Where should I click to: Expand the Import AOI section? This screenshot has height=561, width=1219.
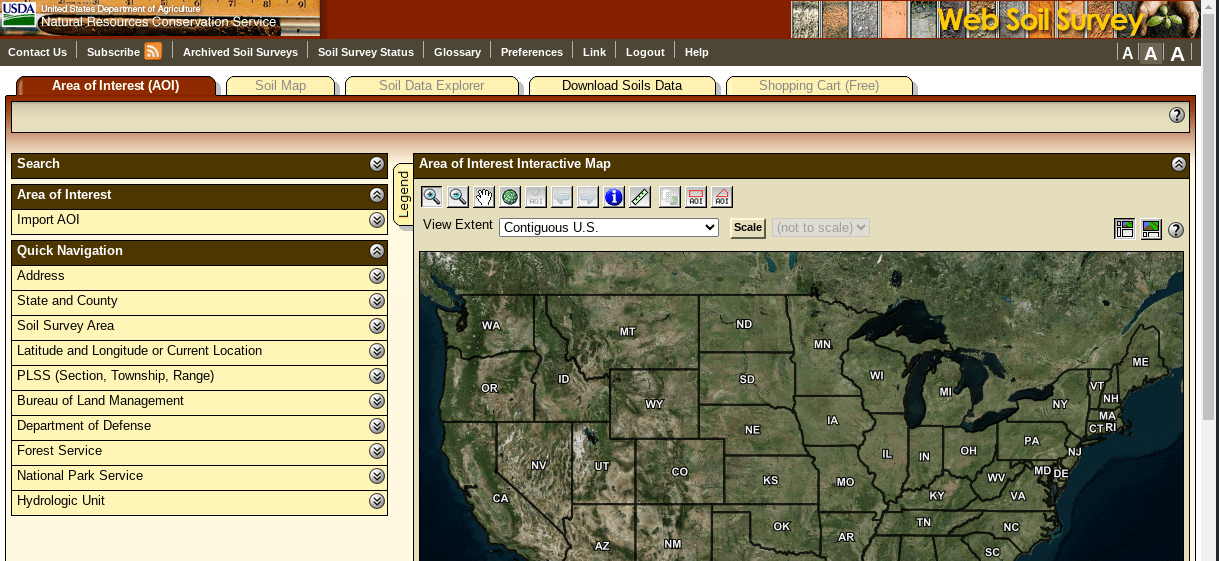pyautogui.click(x=377, y=220)
